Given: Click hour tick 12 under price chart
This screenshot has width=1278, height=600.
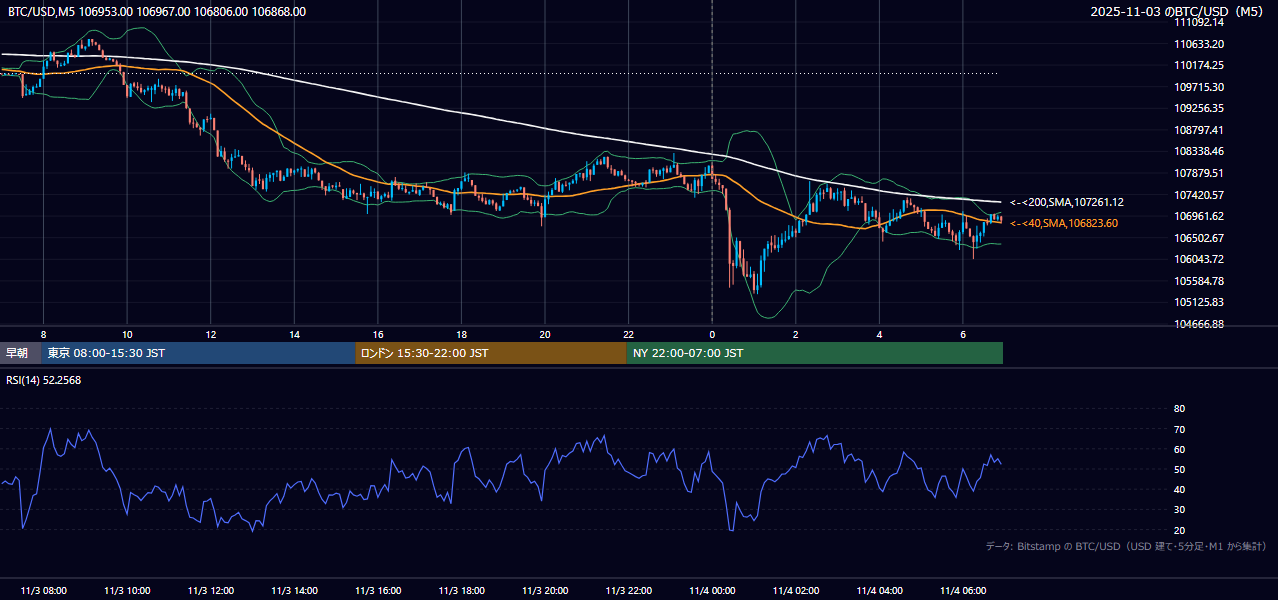Looking at the screenshot, I should [x=210, y=334].
